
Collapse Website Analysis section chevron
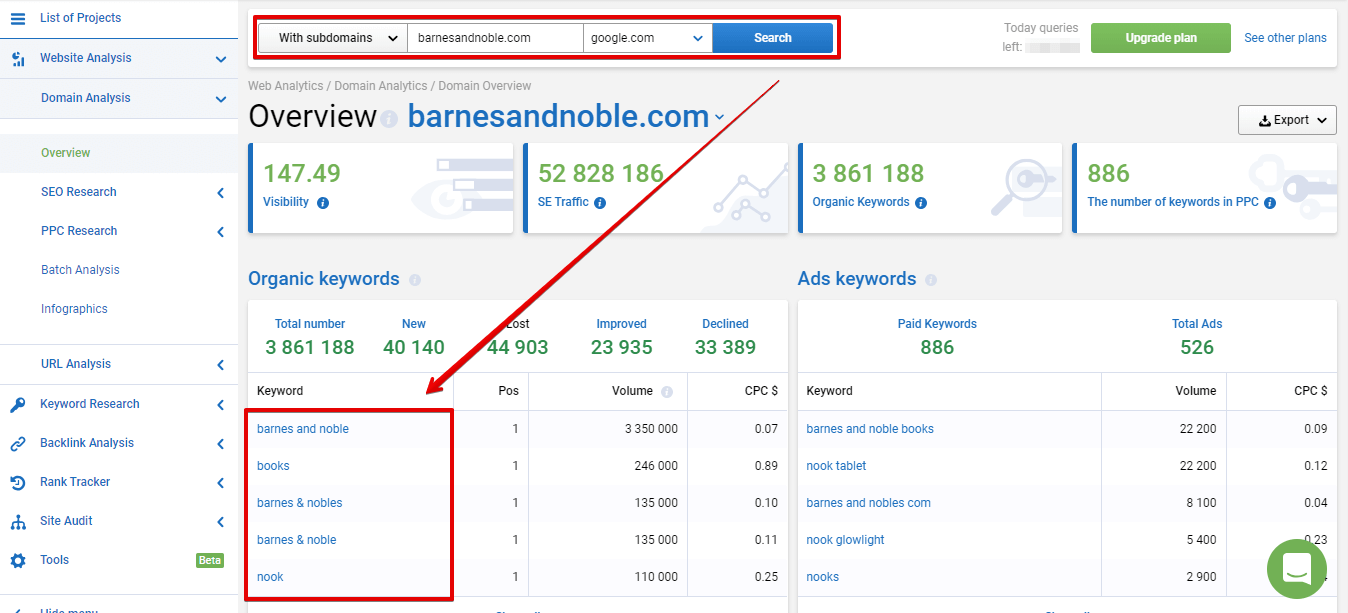[x=221, y=59]
